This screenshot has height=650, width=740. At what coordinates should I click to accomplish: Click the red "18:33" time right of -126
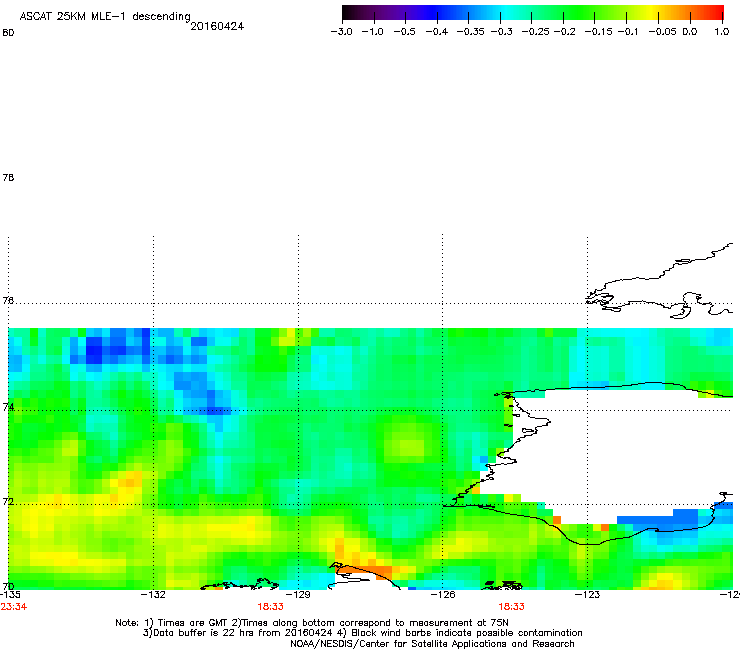[x=512, y=607]
